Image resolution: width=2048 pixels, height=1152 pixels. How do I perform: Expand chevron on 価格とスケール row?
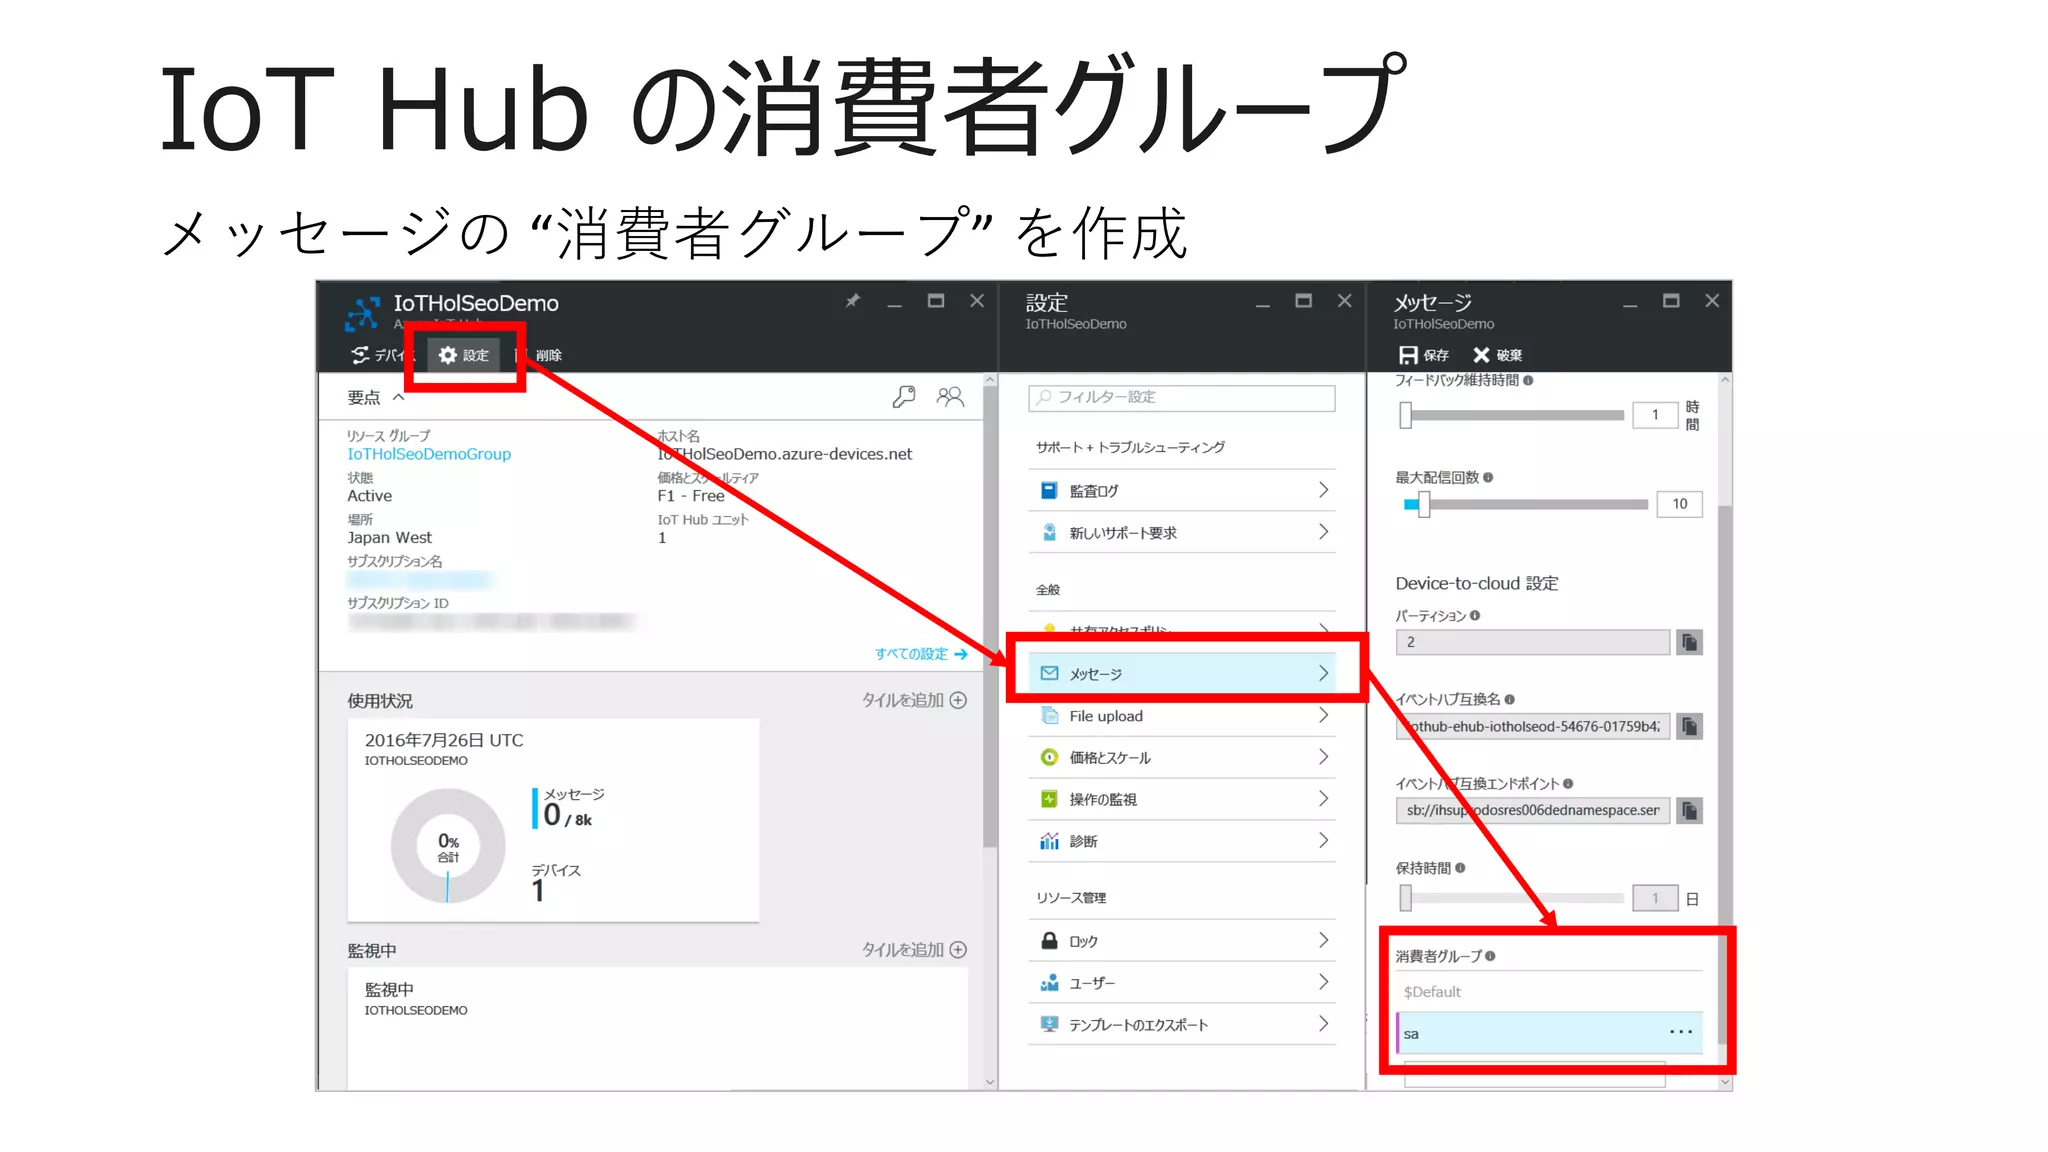pos(1323,757)
